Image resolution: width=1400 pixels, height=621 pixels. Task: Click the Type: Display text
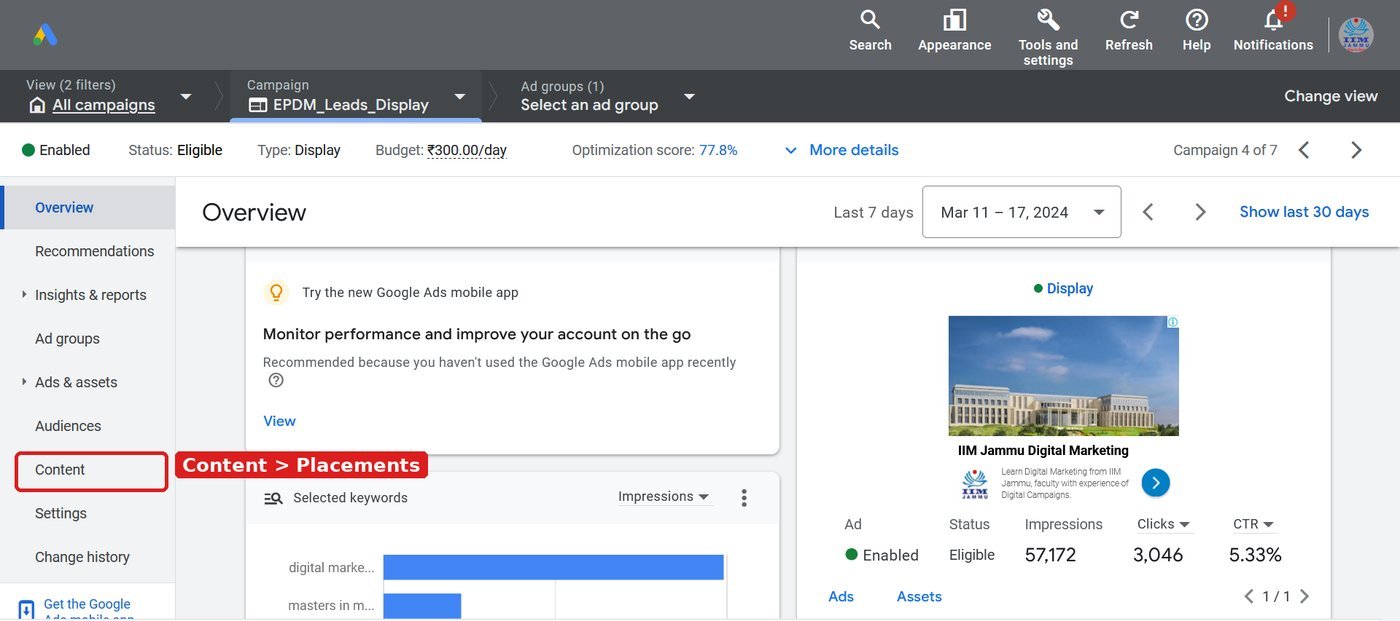click(x=299, y=150)
